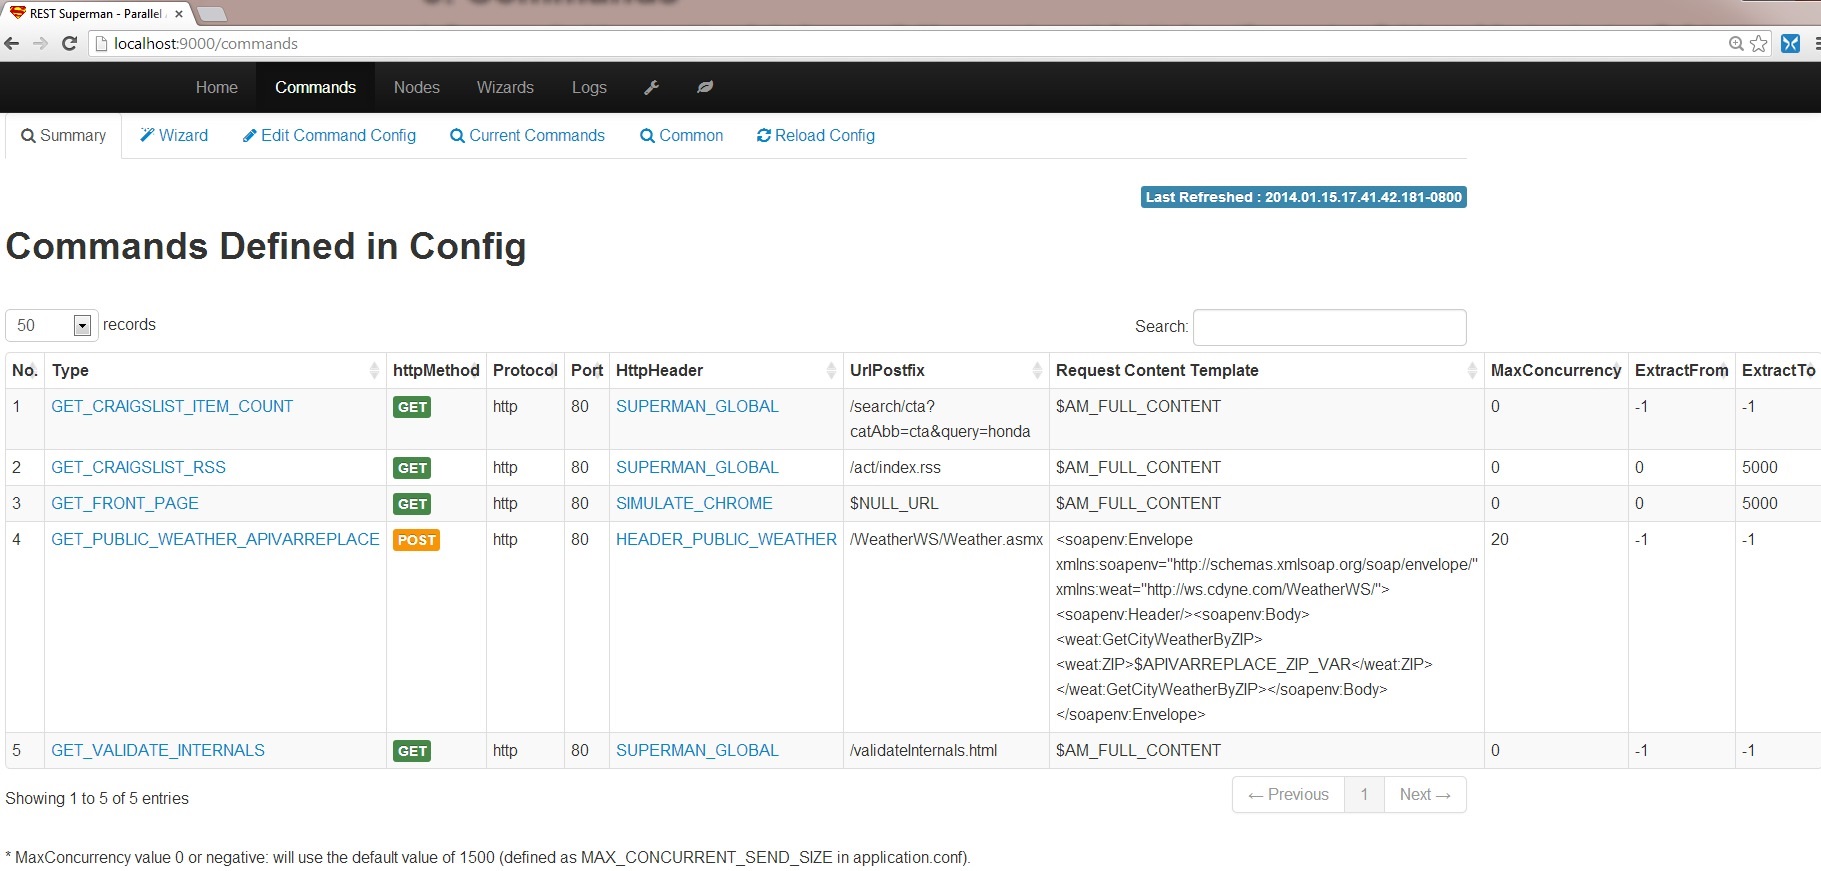Open a new browser tab
The height and width of the screenshot is (871, 1821).
(x=211, y=14)
